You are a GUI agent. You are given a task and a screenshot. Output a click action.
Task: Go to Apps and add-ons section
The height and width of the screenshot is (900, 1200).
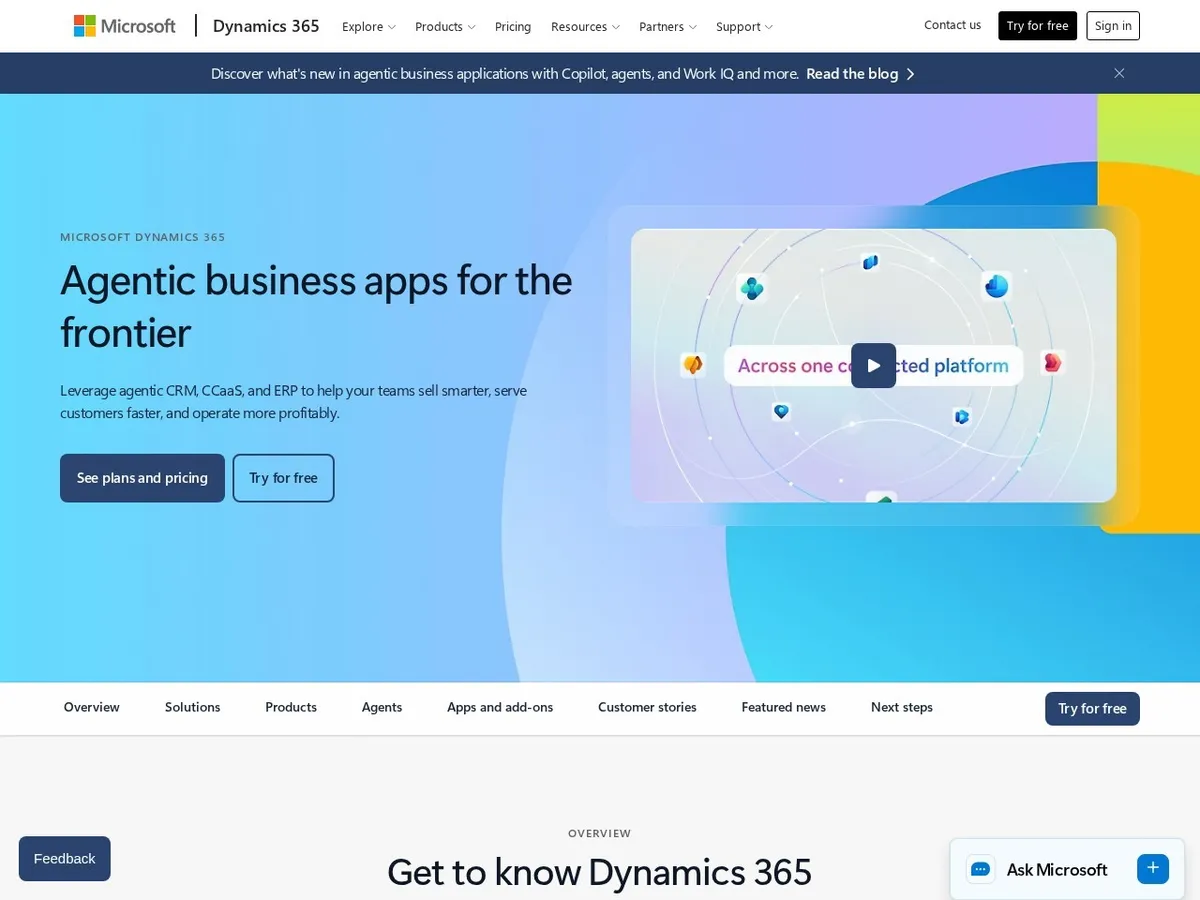coord(500,707)
